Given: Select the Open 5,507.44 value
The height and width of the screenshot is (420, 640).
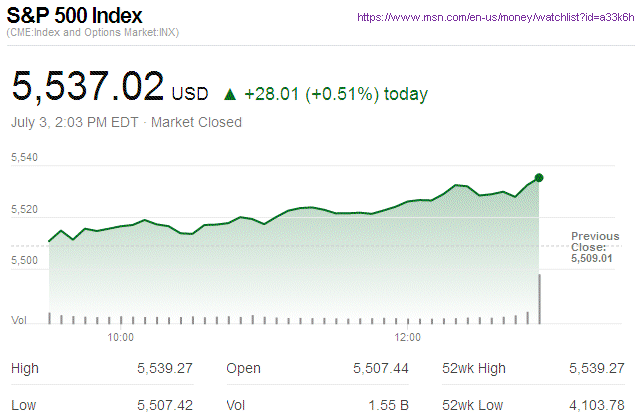Looking at the screenshot, I should pos(380,369).
